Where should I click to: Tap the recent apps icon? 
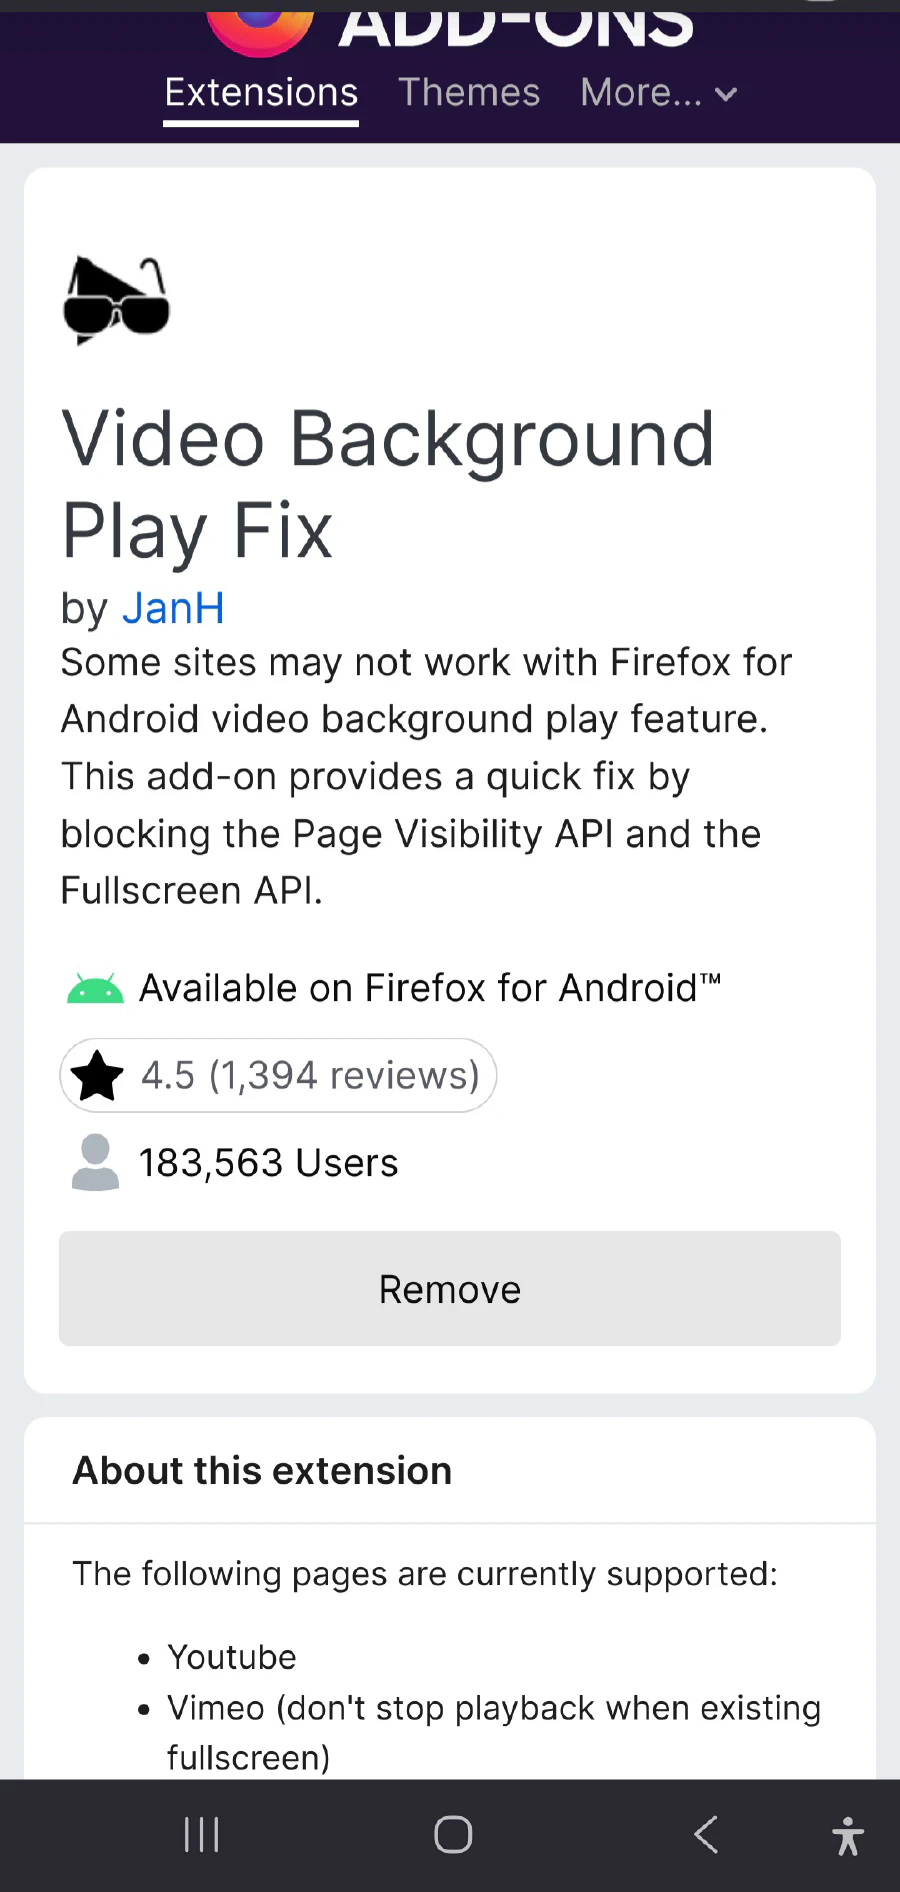pyautogui.click(x=201, y=1834)
